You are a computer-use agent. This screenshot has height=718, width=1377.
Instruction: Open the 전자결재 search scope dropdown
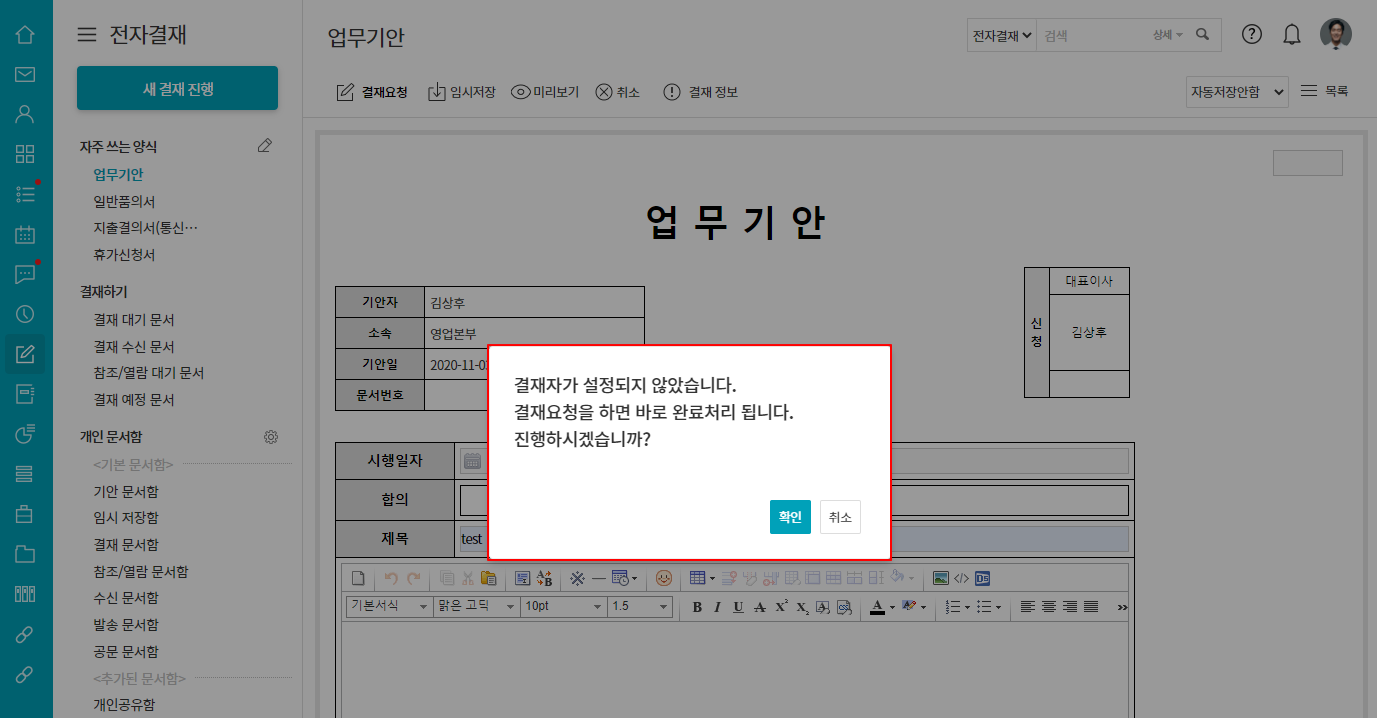[1002, 35]
